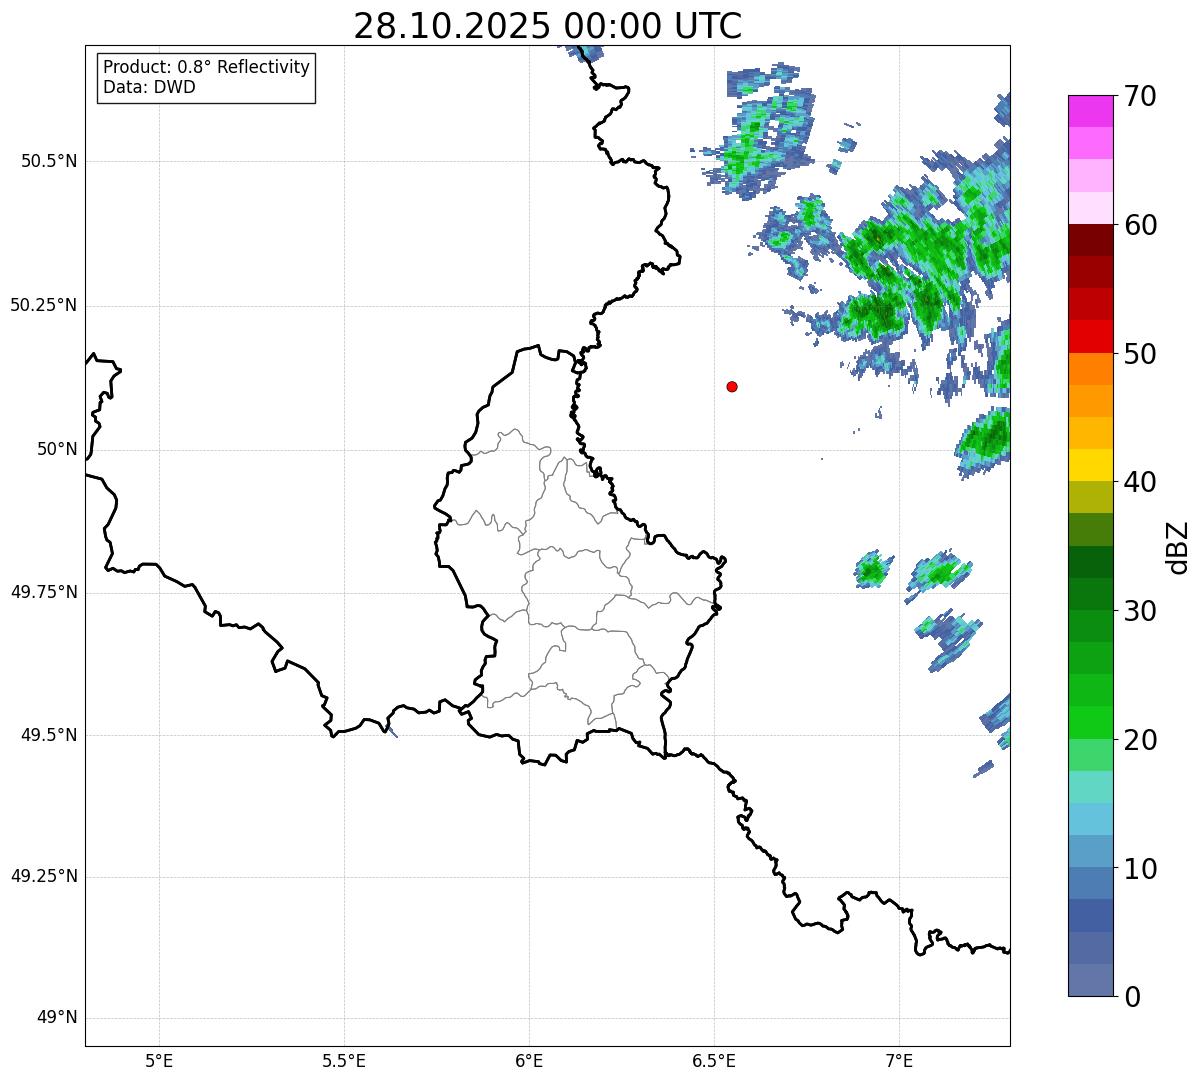
Task: Click the bright red colorbar segment below 50
Action: point(1091,337)
